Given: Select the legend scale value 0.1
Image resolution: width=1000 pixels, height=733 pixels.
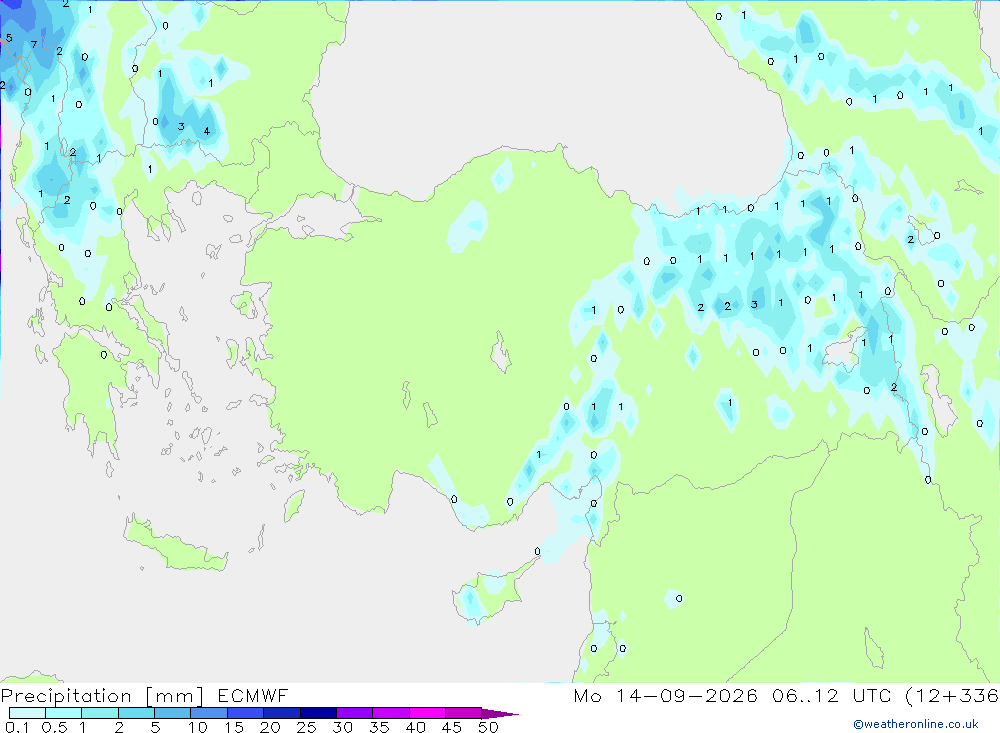Looking at the screenshot, I should [x=17, y=727].
